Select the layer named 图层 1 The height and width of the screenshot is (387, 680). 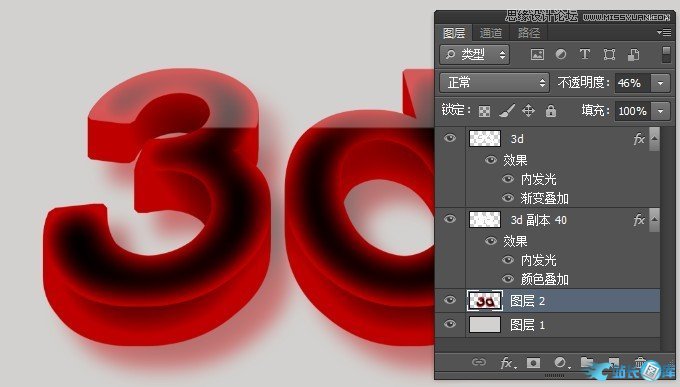tap(527, 325)
